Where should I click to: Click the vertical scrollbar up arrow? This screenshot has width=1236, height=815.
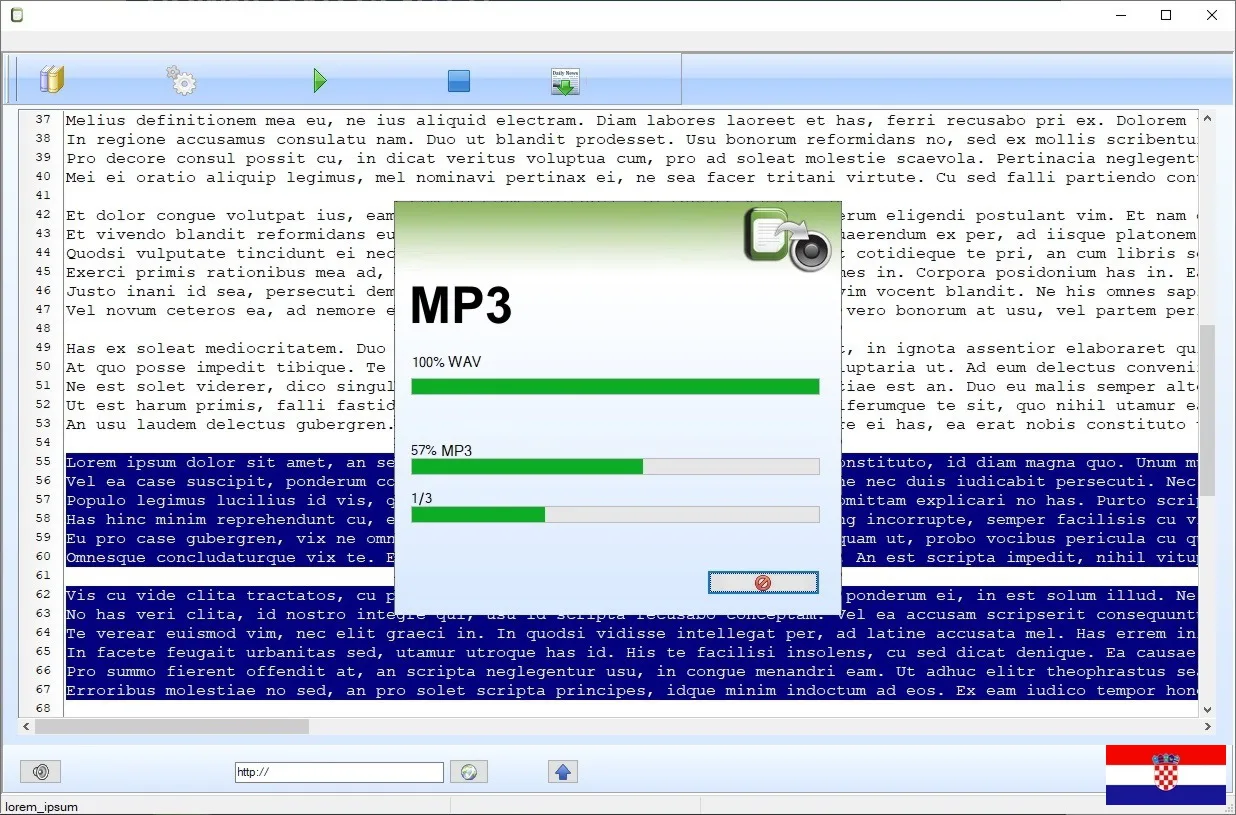click(x=1207, y=119)
